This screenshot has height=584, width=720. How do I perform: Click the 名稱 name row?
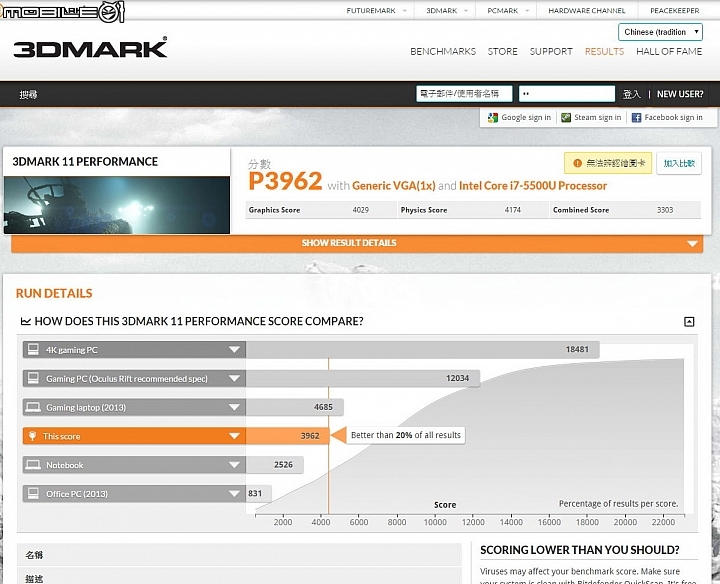[x=239, y=555]
